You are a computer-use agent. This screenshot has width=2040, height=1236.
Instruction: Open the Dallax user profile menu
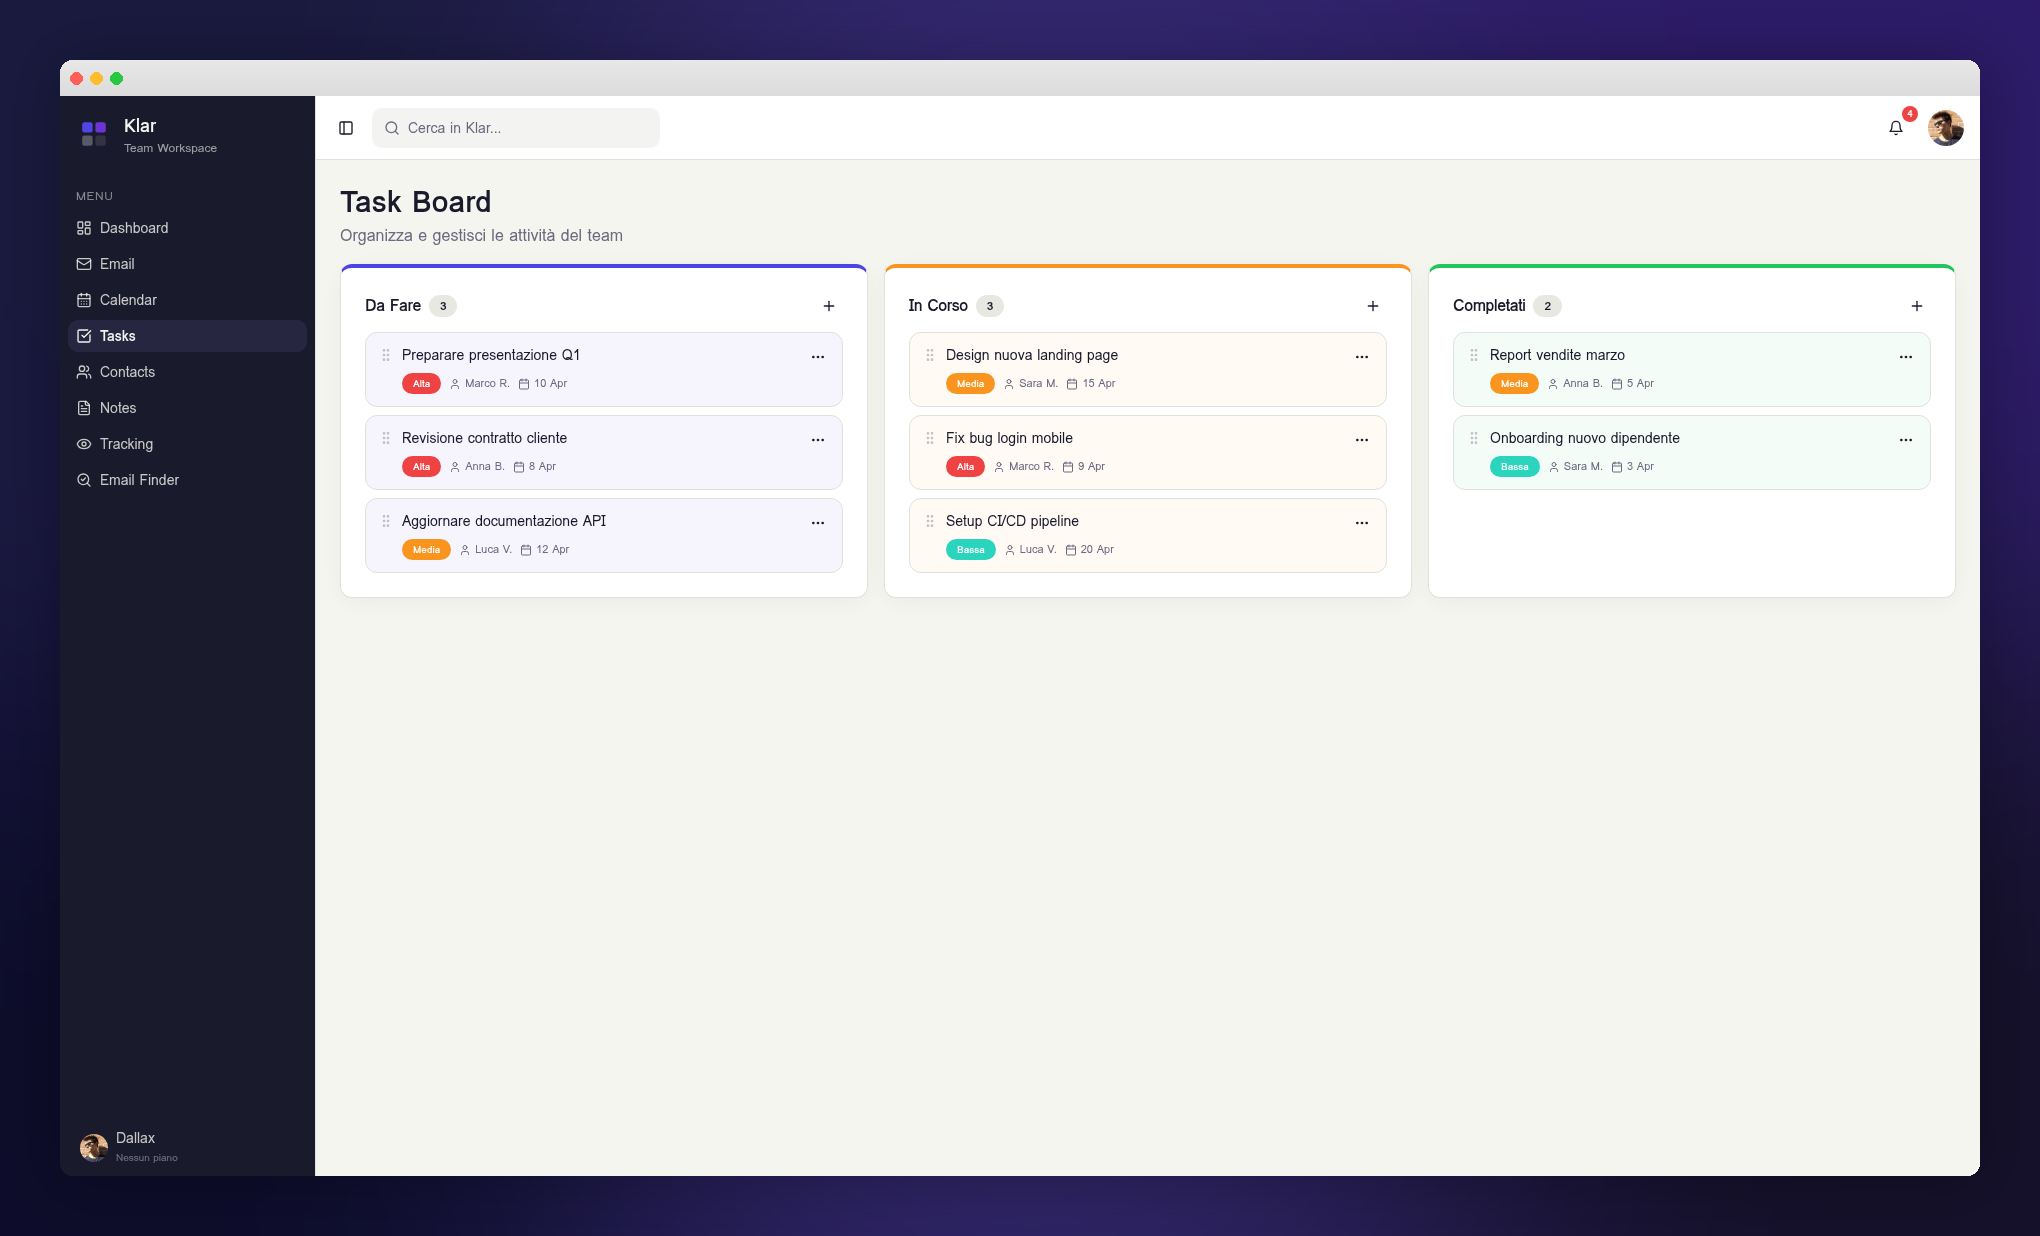[x=135, y=1146]
